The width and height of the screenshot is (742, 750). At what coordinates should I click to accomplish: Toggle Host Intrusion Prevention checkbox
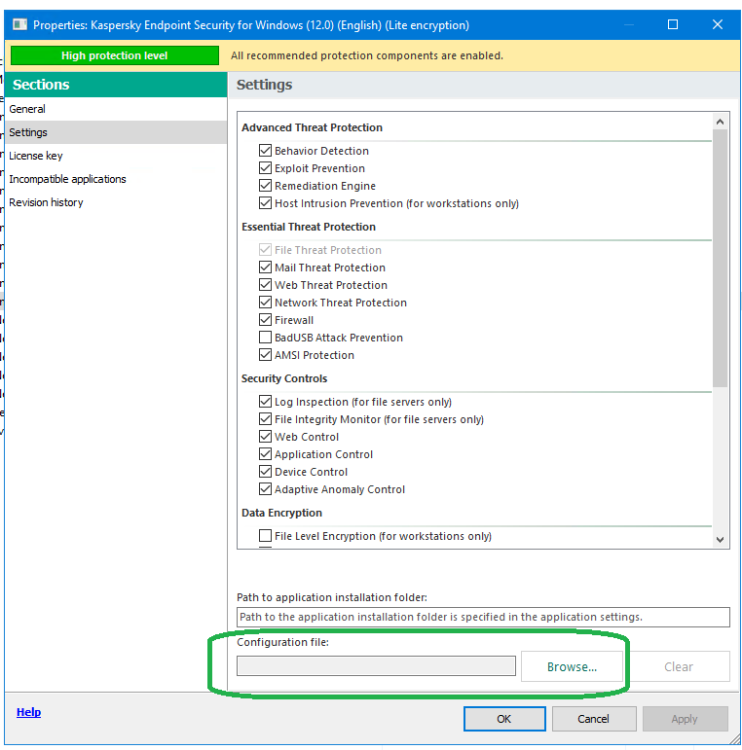265,203
